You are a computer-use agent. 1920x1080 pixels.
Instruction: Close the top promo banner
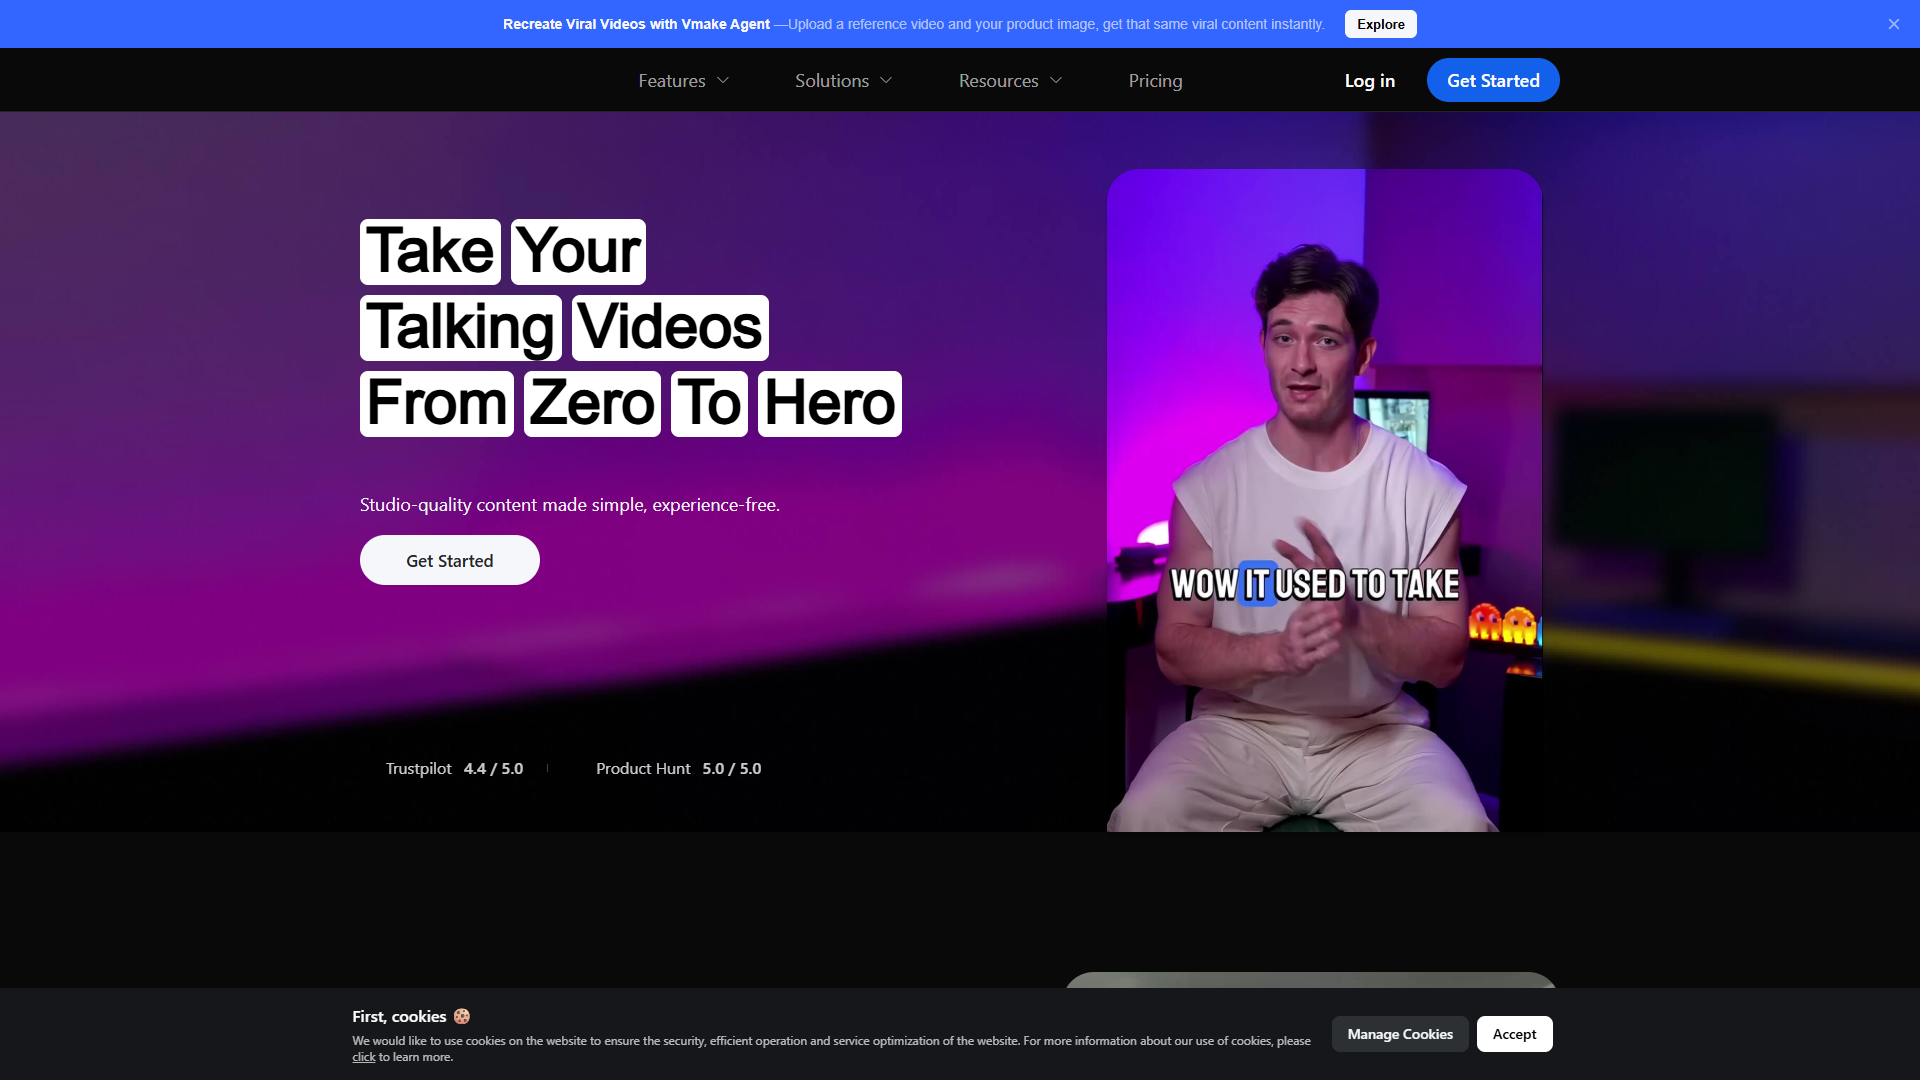pos(1893,24)
